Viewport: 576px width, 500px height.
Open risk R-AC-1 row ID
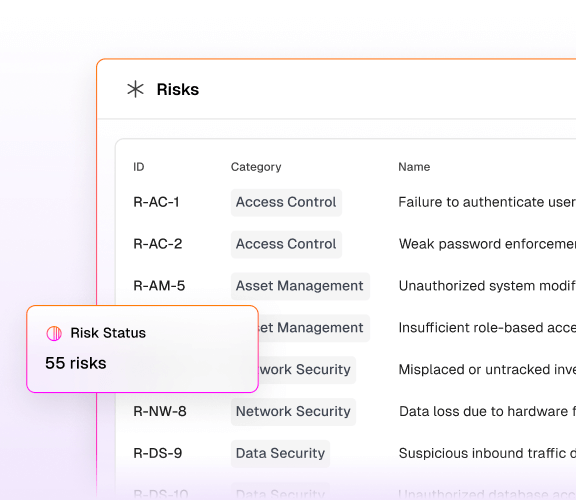tap(156, 202)
